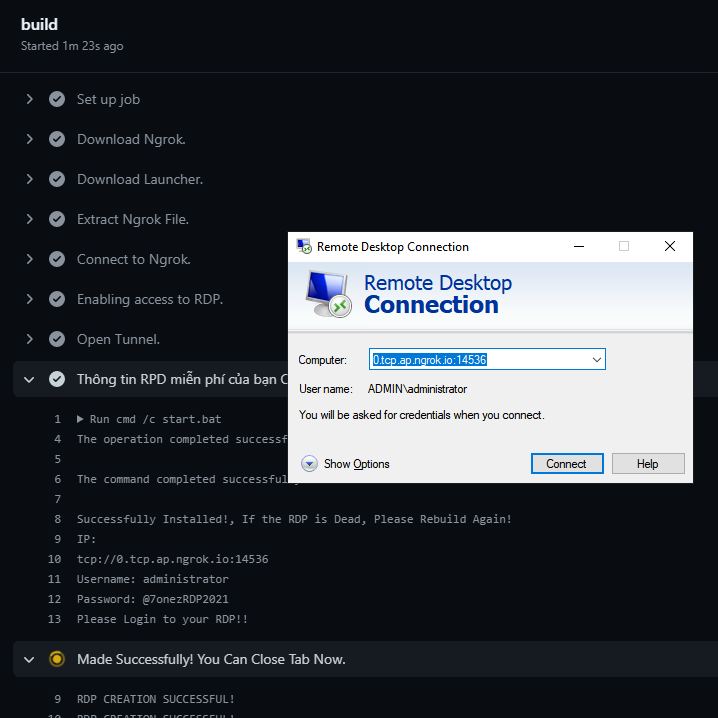Open the Connect to Ngrok. step label

click(134, 259)
